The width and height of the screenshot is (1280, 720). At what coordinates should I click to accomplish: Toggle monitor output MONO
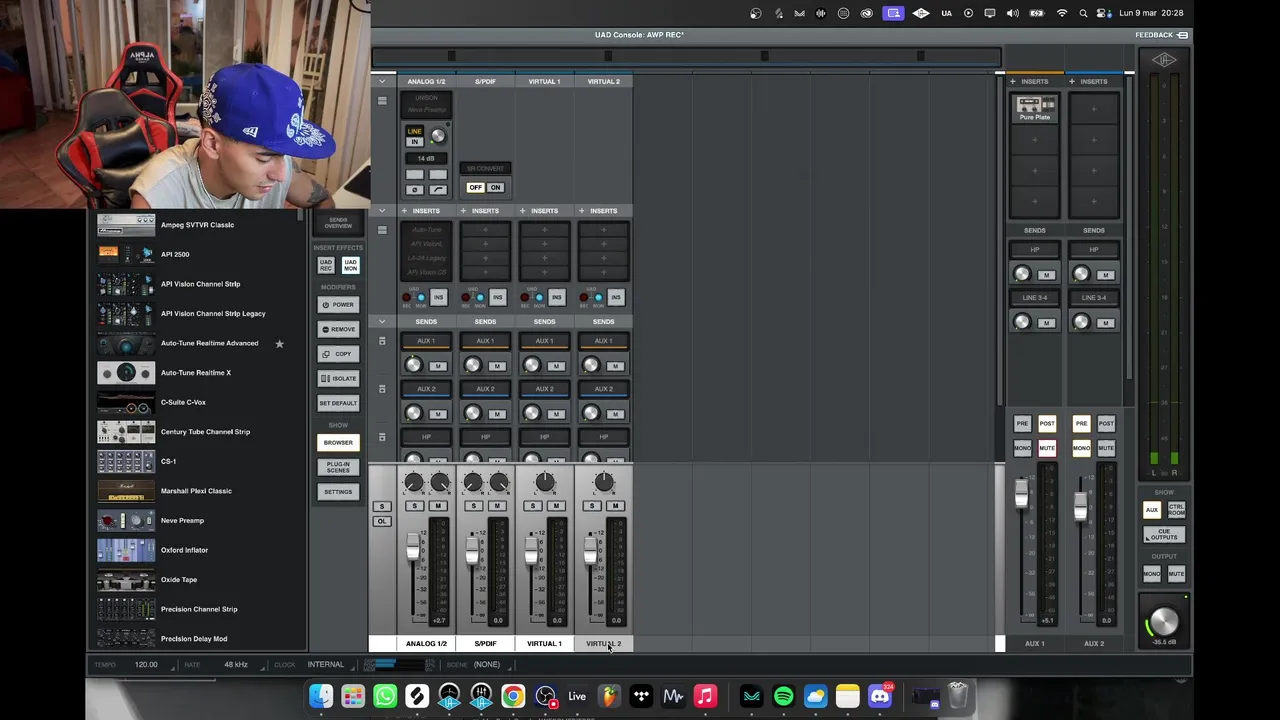pos(1152,574)
